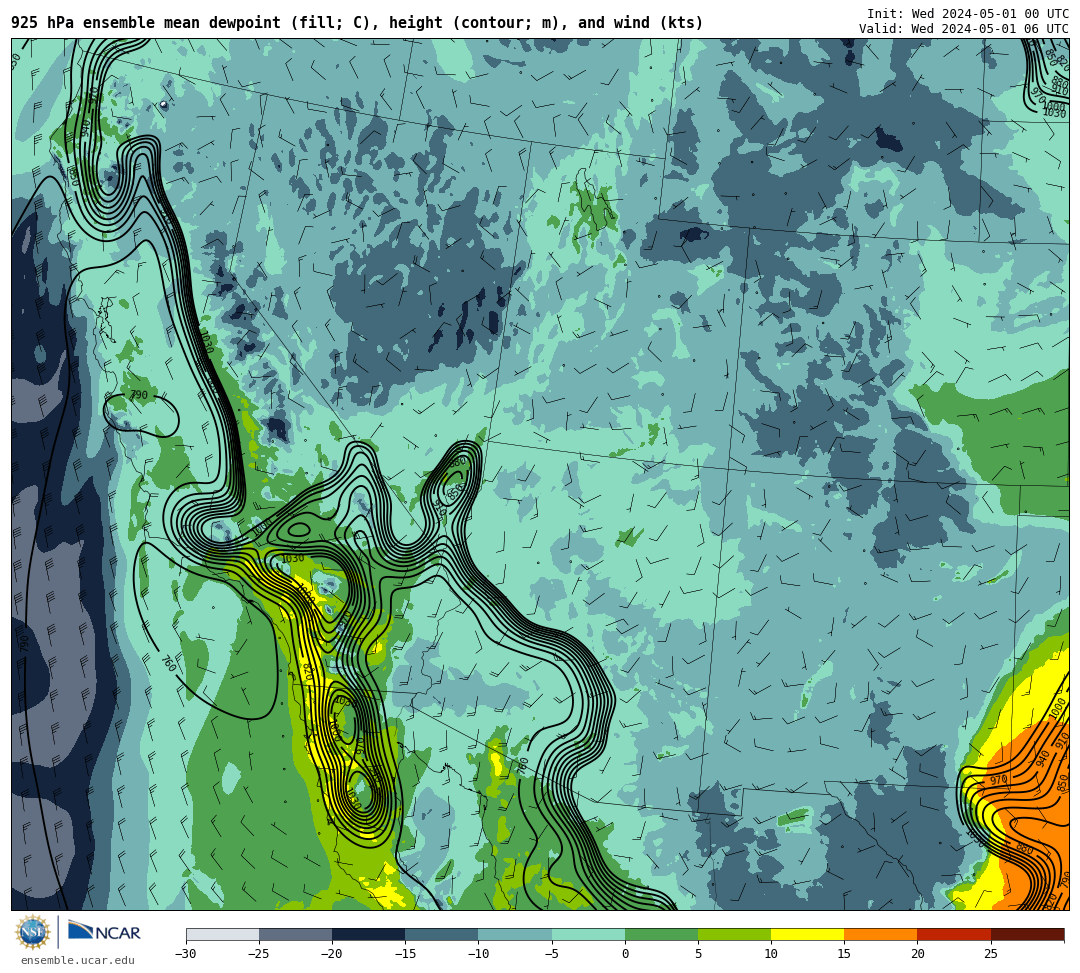1080x973 pixels.
Task: Pick the -25 to -20 slate gray swatch
Action: [295, 934]
